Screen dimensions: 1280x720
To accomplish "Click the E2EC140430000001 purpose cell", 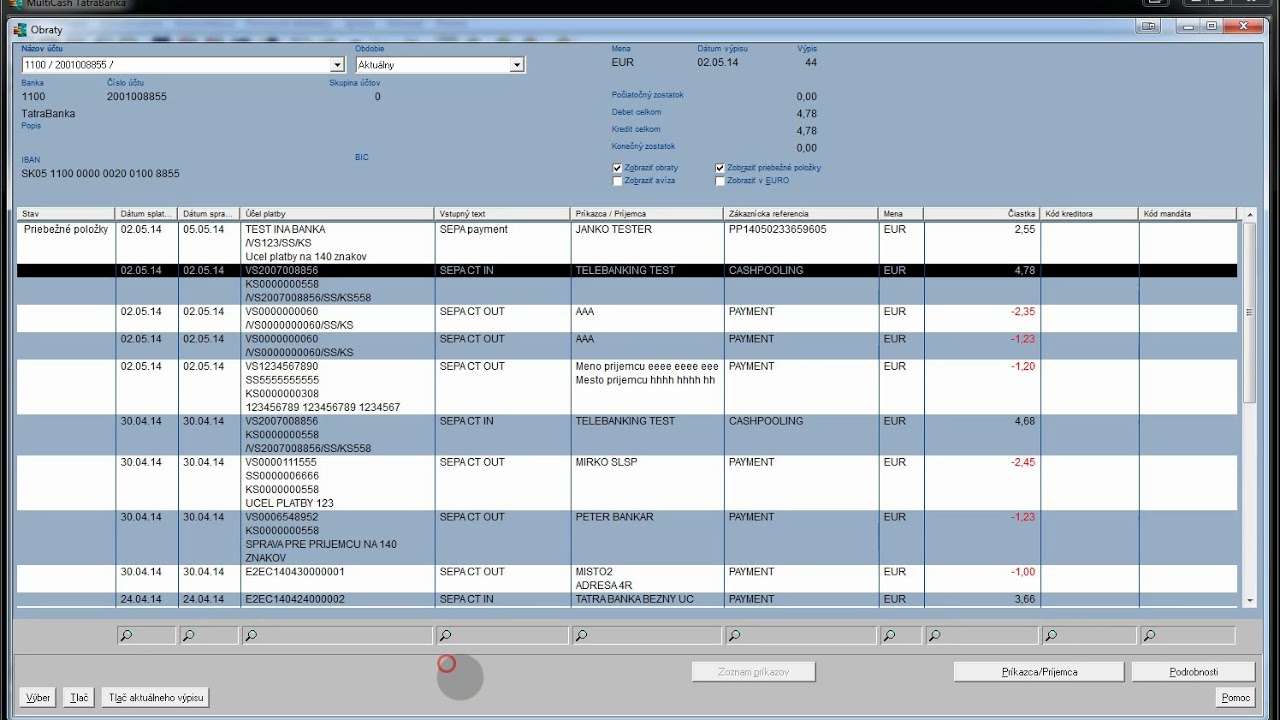I will (x=295, y=572).
